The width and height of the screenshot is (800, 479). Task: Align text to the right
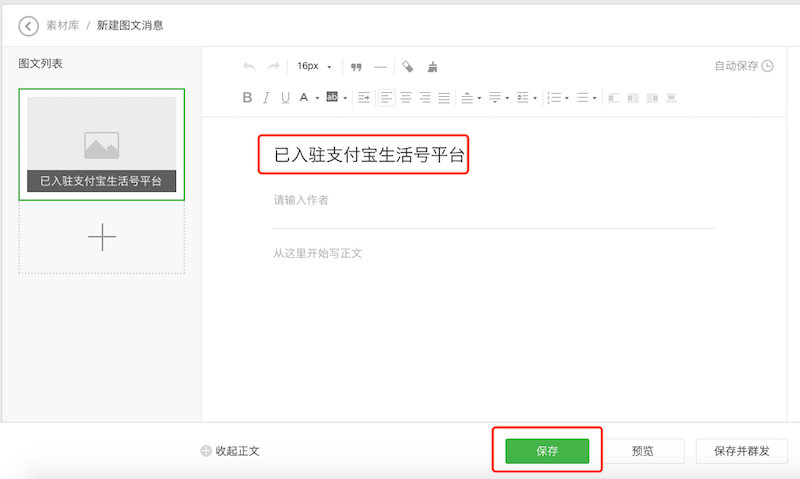[x=425, y=97]
